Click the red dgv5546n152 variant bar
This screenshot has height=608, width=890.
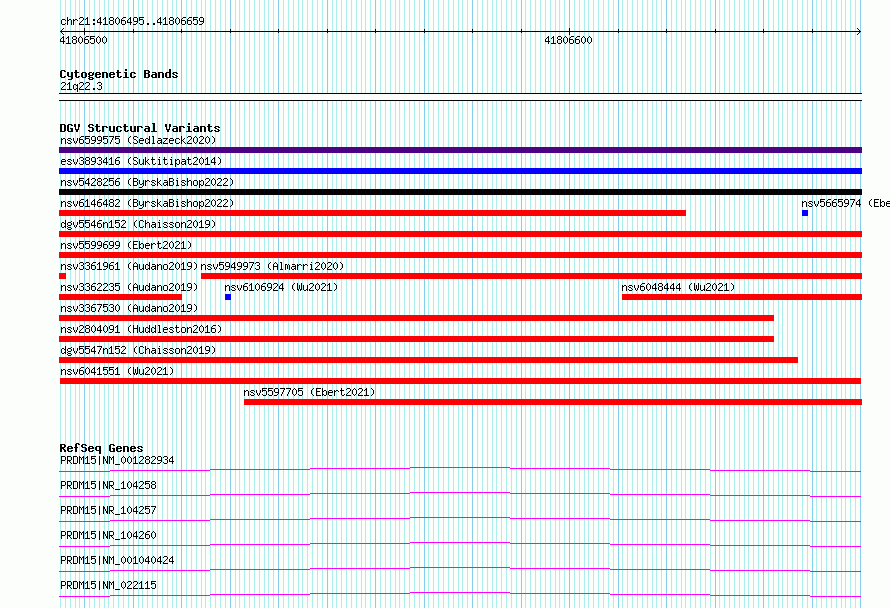(460, 234)
